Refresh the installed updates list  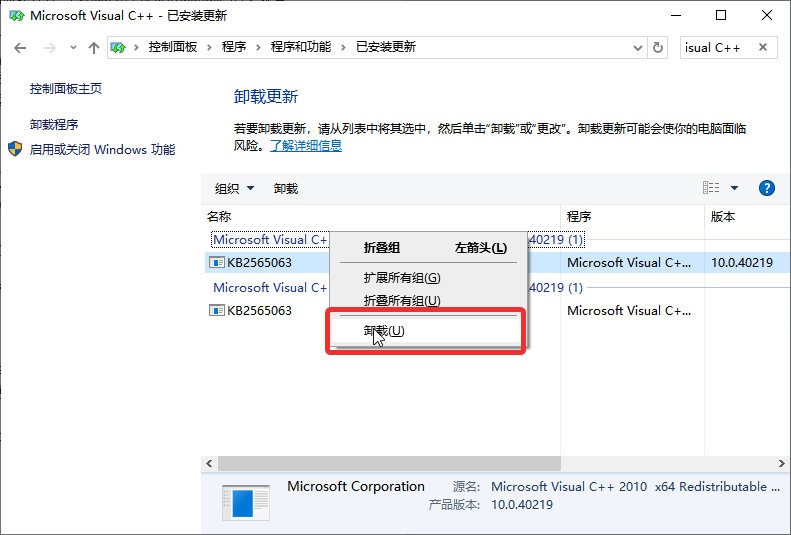click(x=658, y=48)
